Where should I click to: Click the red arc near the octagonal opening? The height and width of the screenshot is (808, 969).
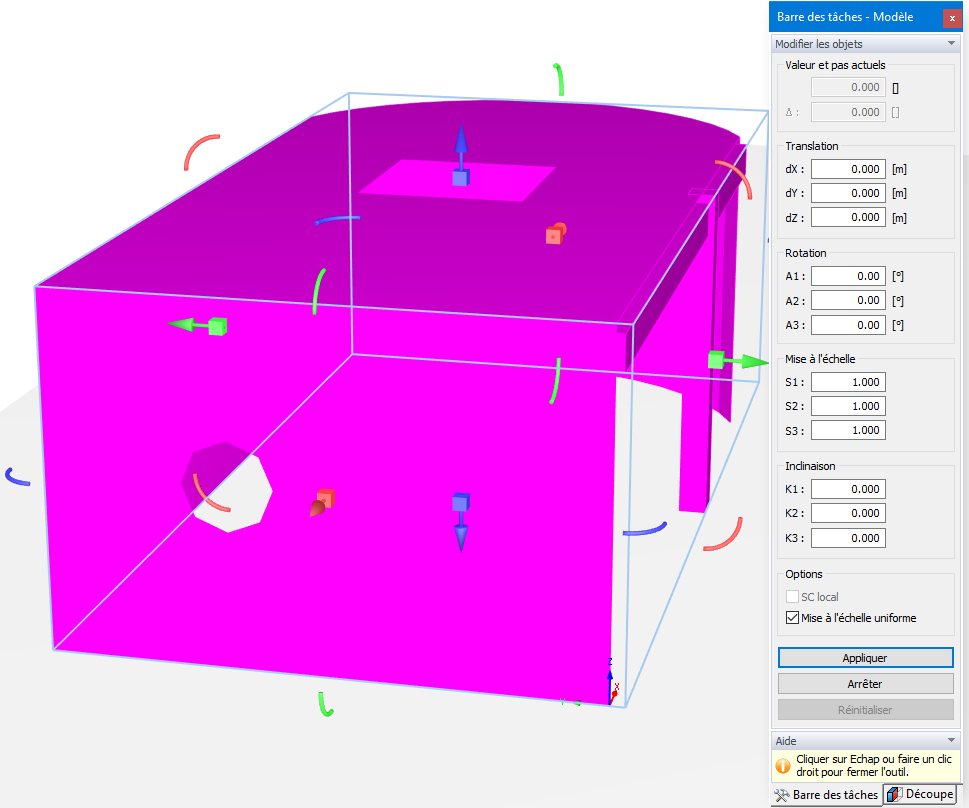pyautogui.click(x=211, y=493)
